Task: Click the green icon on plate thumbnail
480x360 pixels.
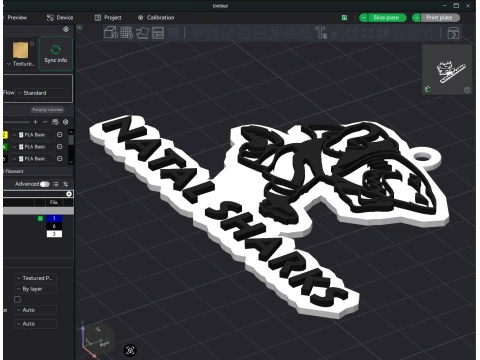Action: [x=428, y=89]
